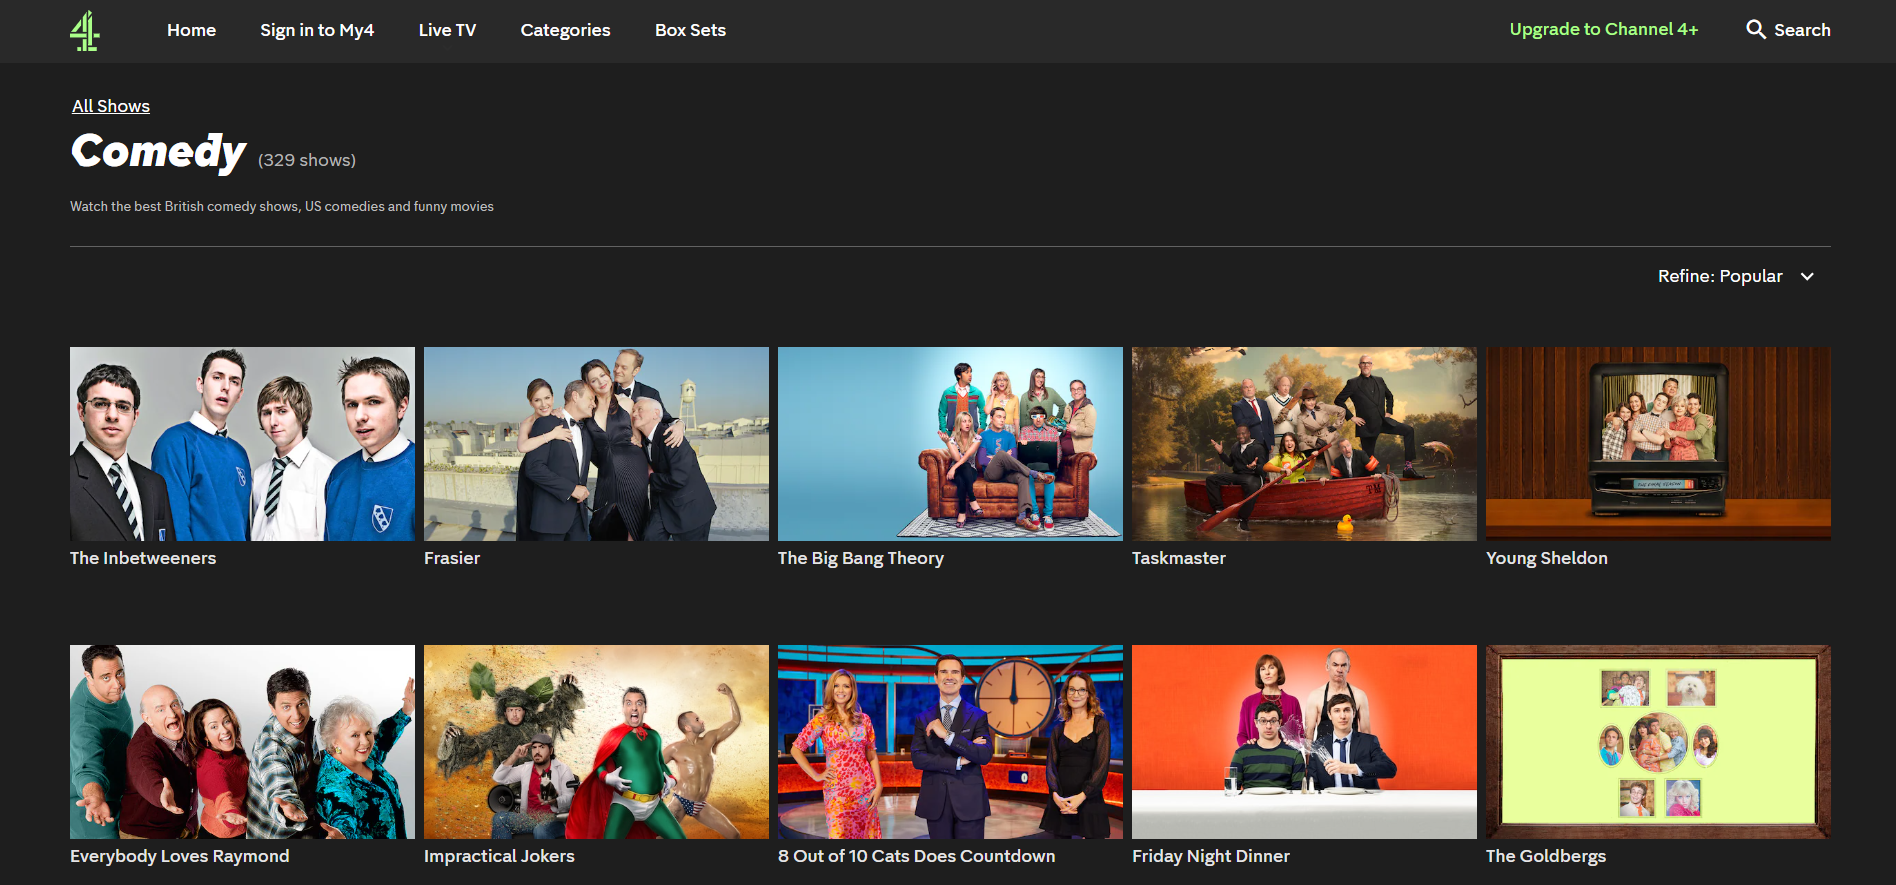1896x885 pixels.
Task: Click the Friday Night Dinner title text
Action: (1211, 856)
